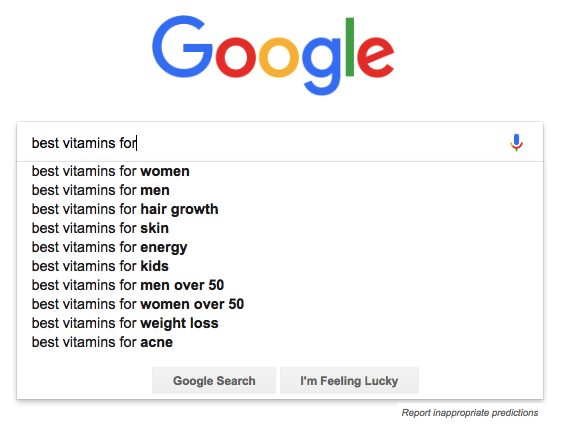Select 'best vitamins for men over 50'
The height and width of the screenshot is (428, 562).
[x=280, y=285]
